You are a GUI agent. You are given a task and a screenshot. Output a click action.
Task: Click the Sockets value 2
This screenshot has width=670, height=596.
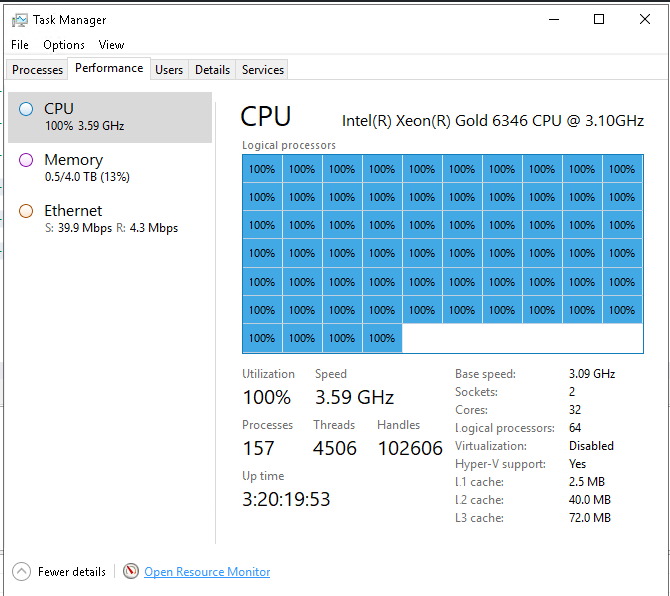pos(572,392)
